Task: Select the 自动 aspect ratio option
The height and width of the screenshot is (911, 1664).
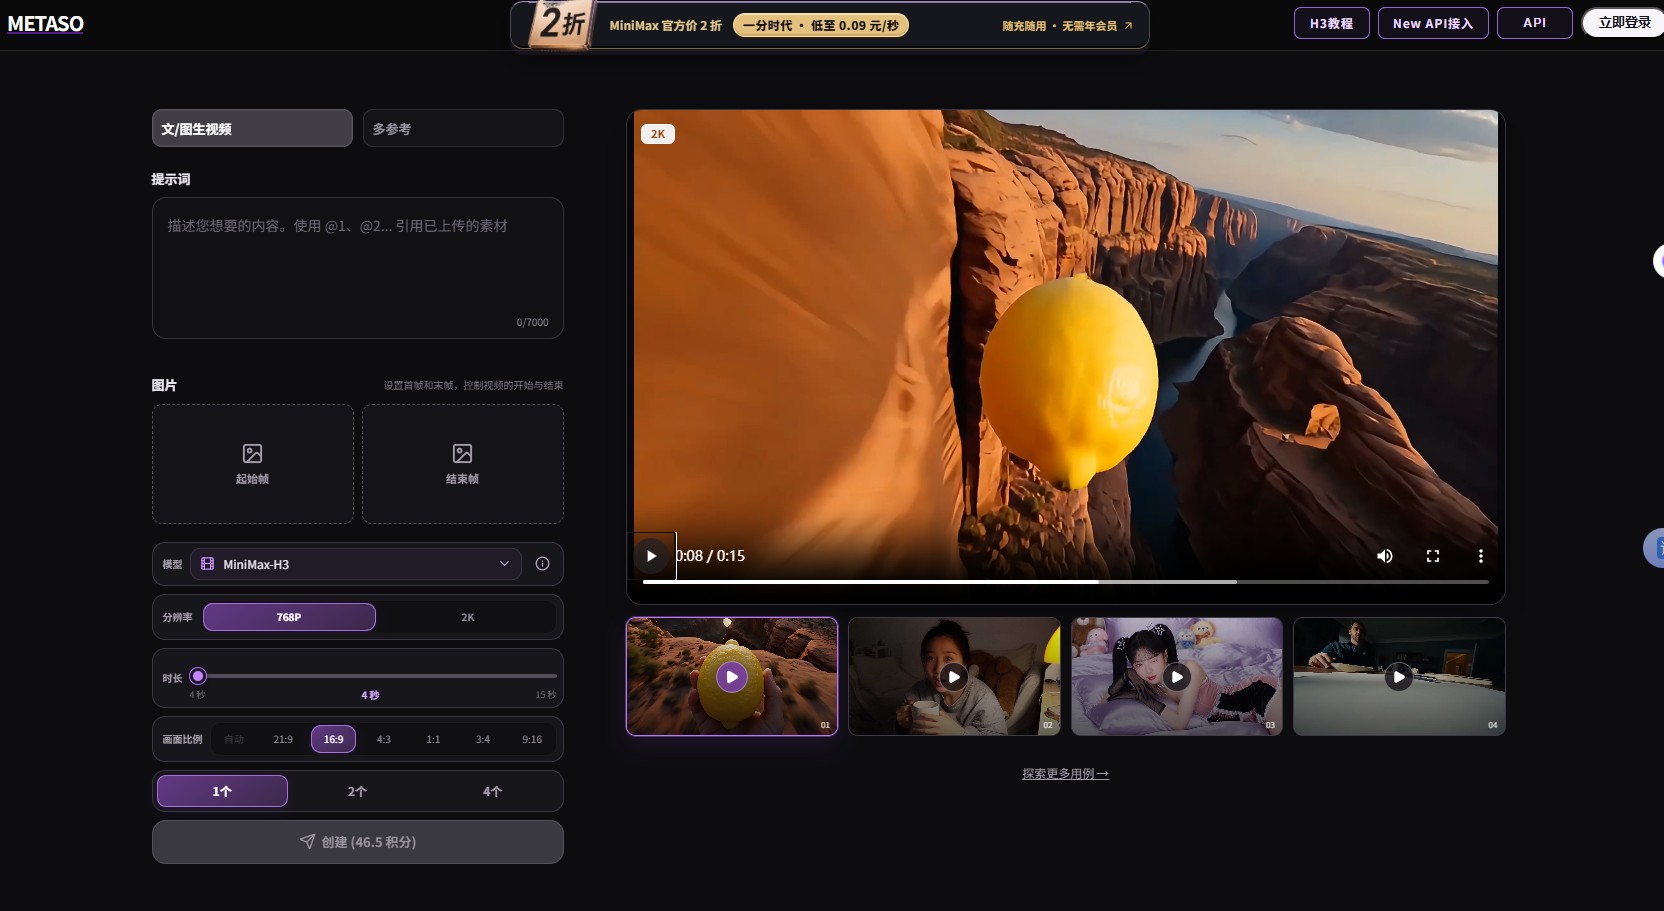Action: tap(234, 740)
